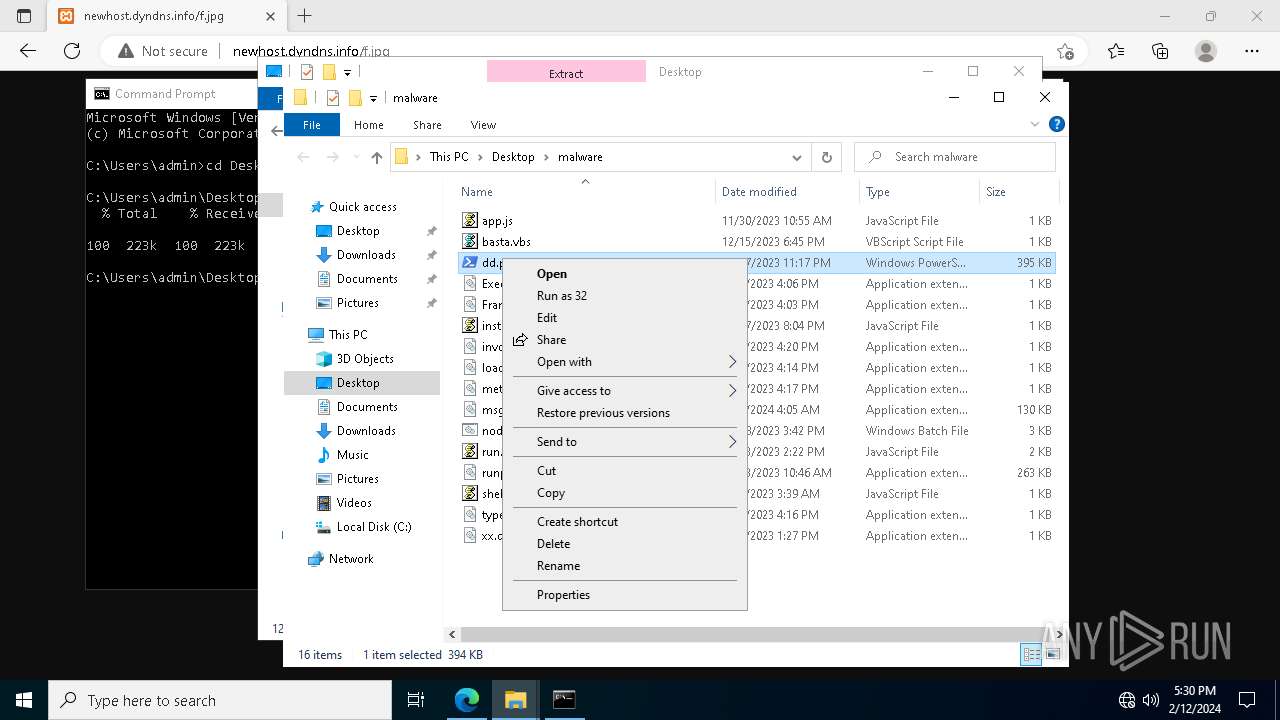Open 3D Objects folder in navigation pane

pyautogui.click(x=365, y=359)
